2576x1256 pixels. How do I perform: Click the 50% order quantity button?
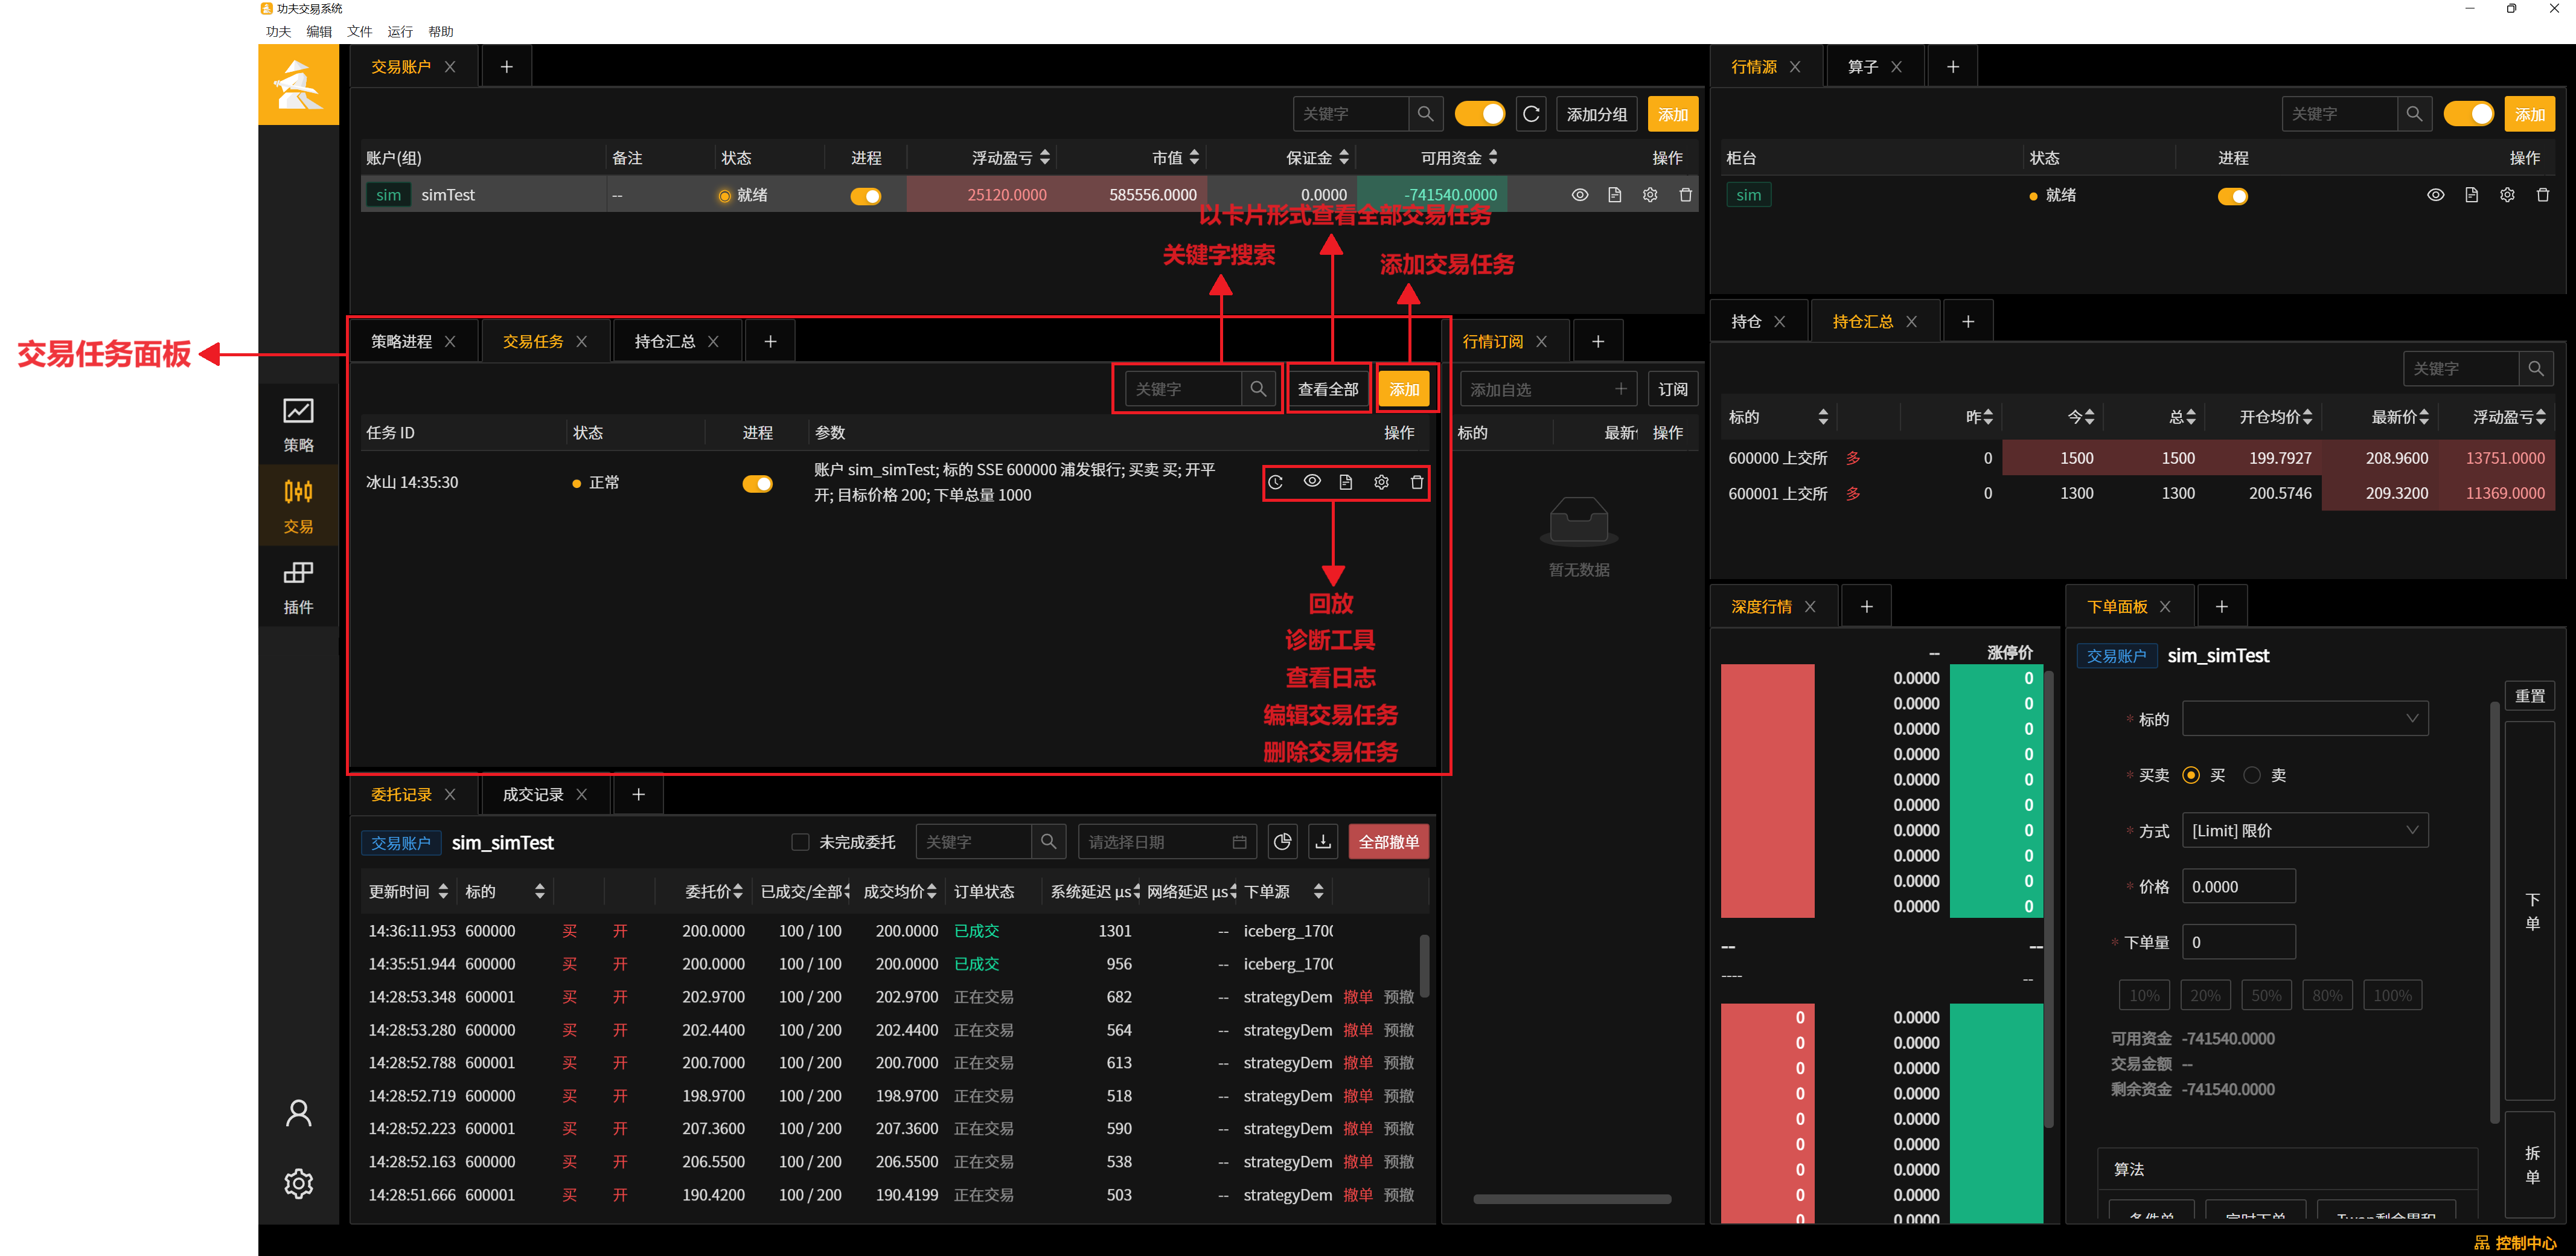(2266, 995)
